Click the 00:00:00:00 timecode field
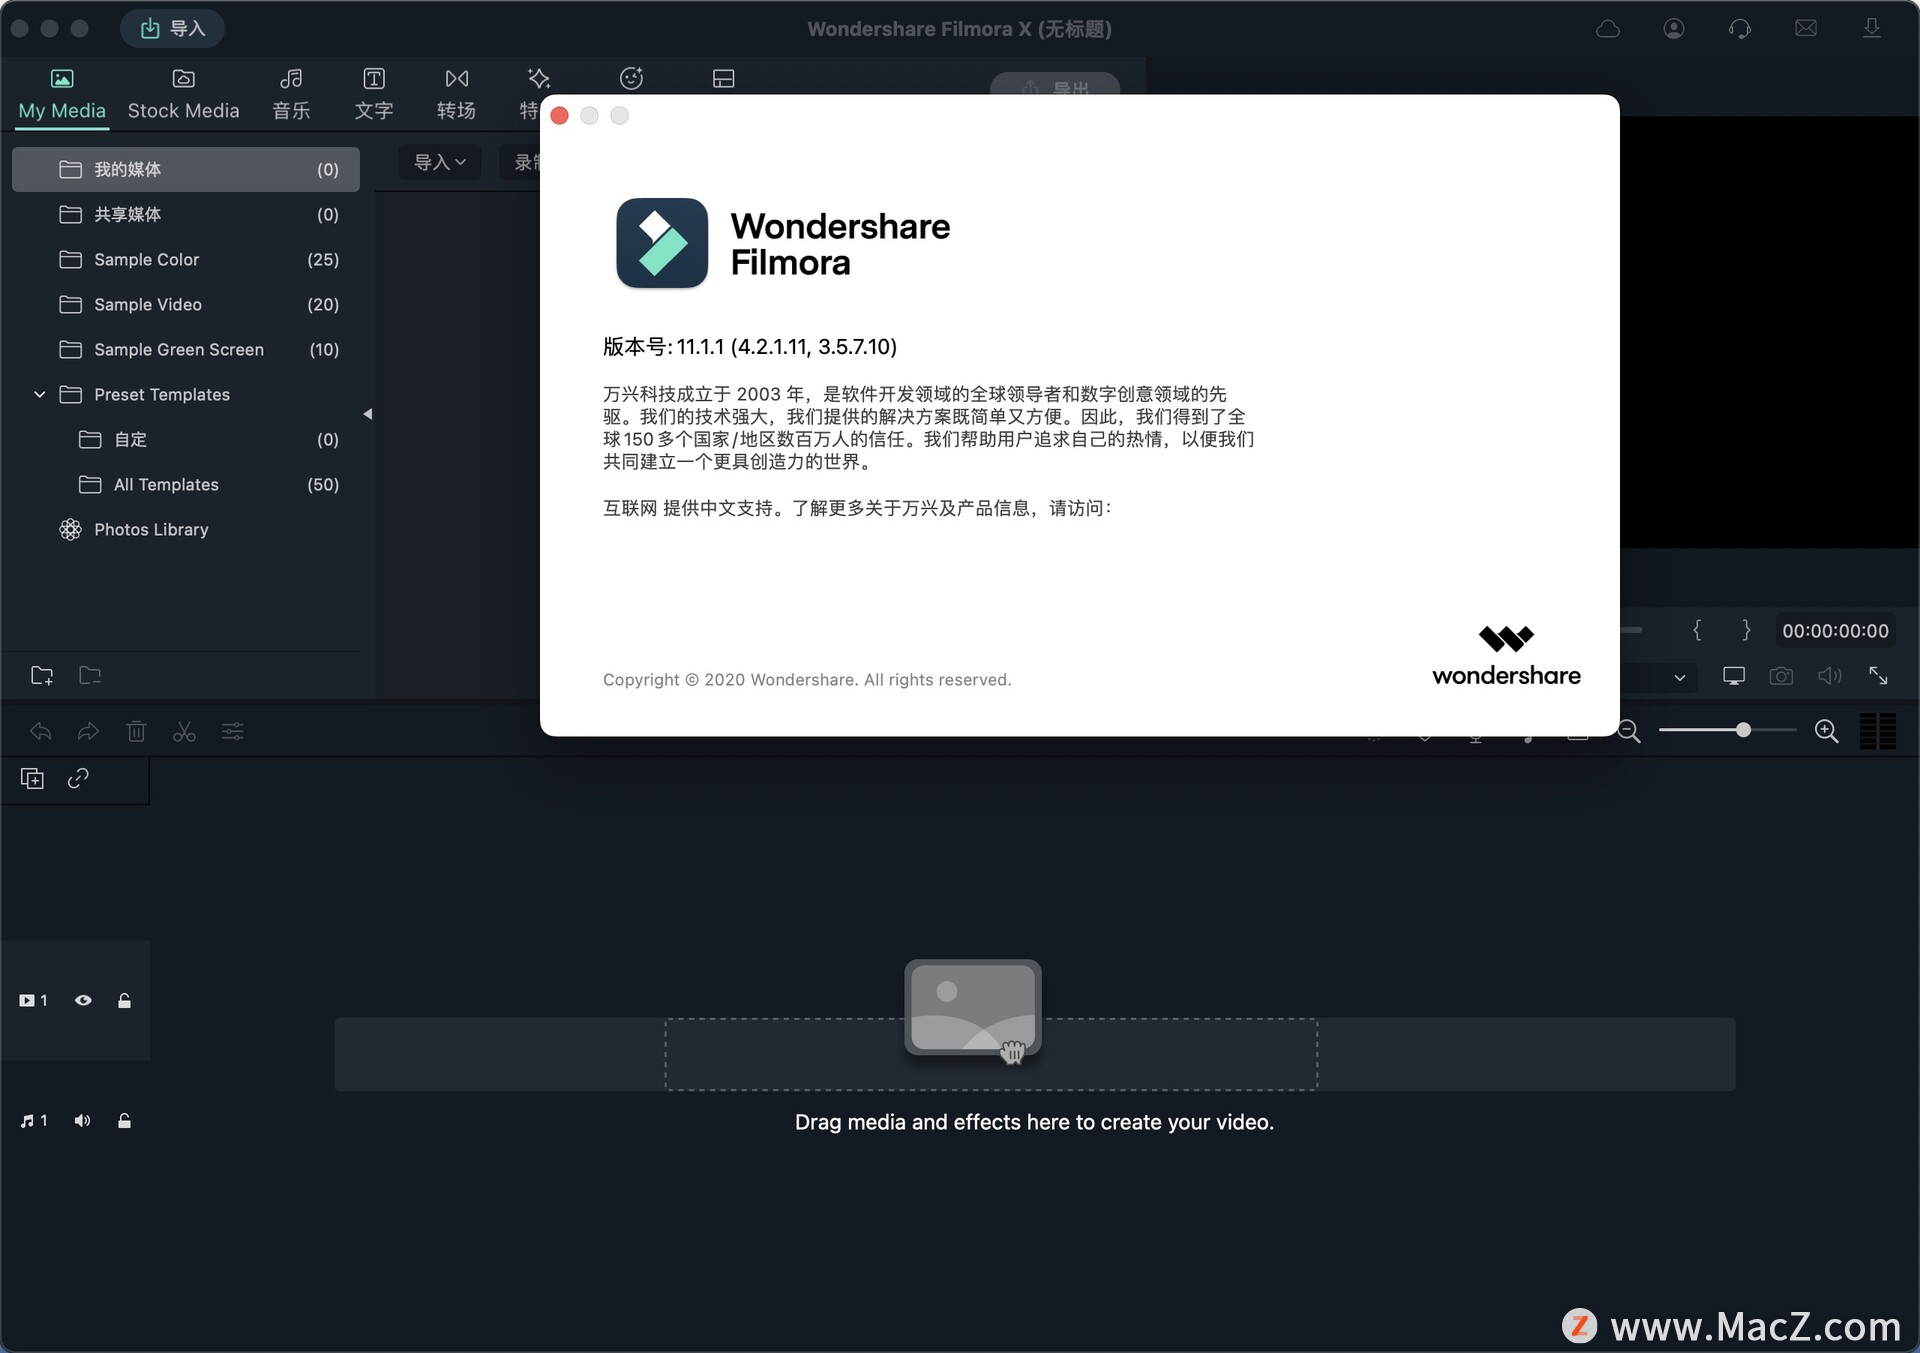Viewport: 1920px width, 1353px height. tap(1835, 631)
